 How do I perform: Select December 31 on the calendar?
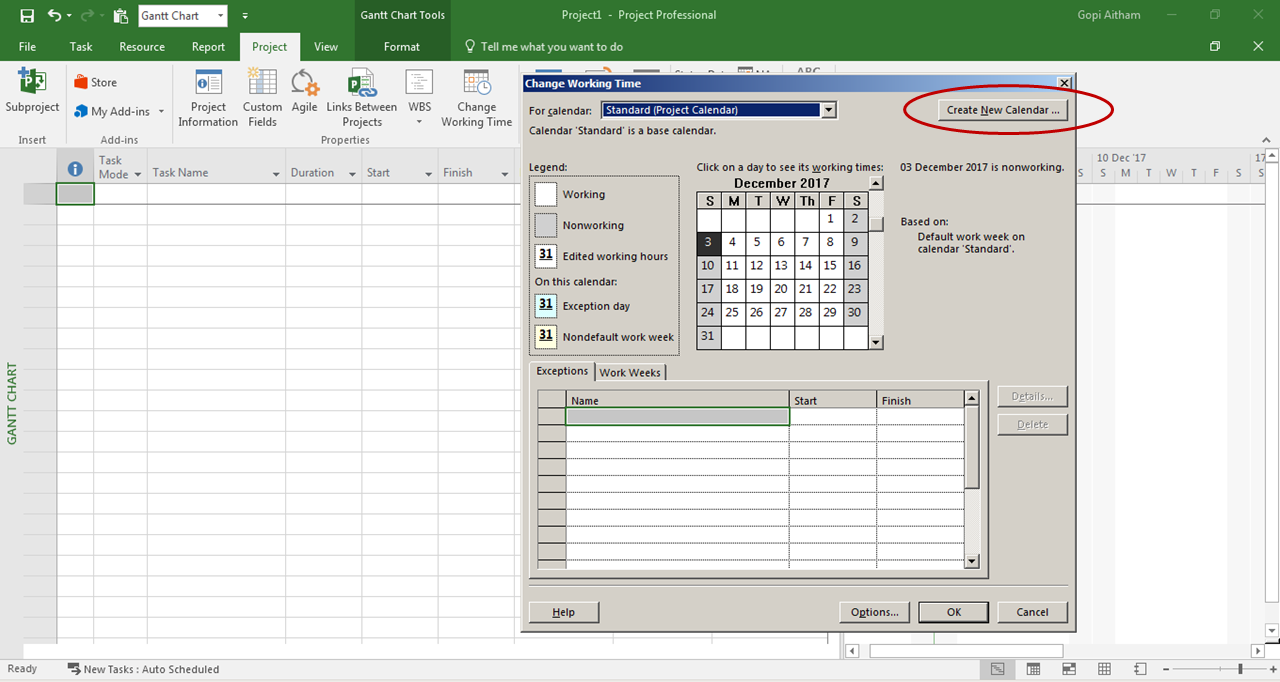(708, 336)
